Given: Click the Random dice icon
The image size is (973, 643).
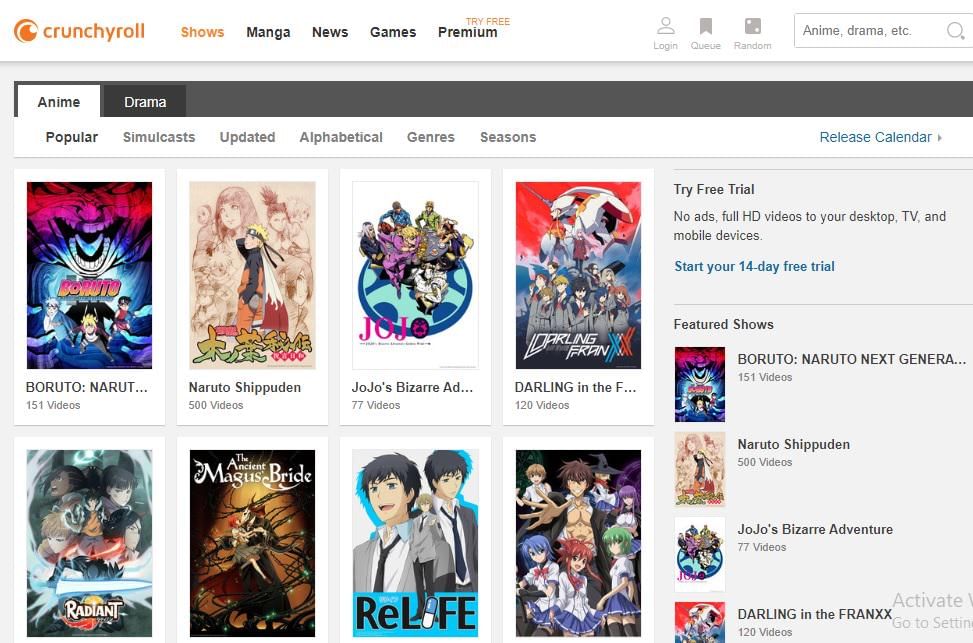Looking at the screenshot, I should pos(752,27).
